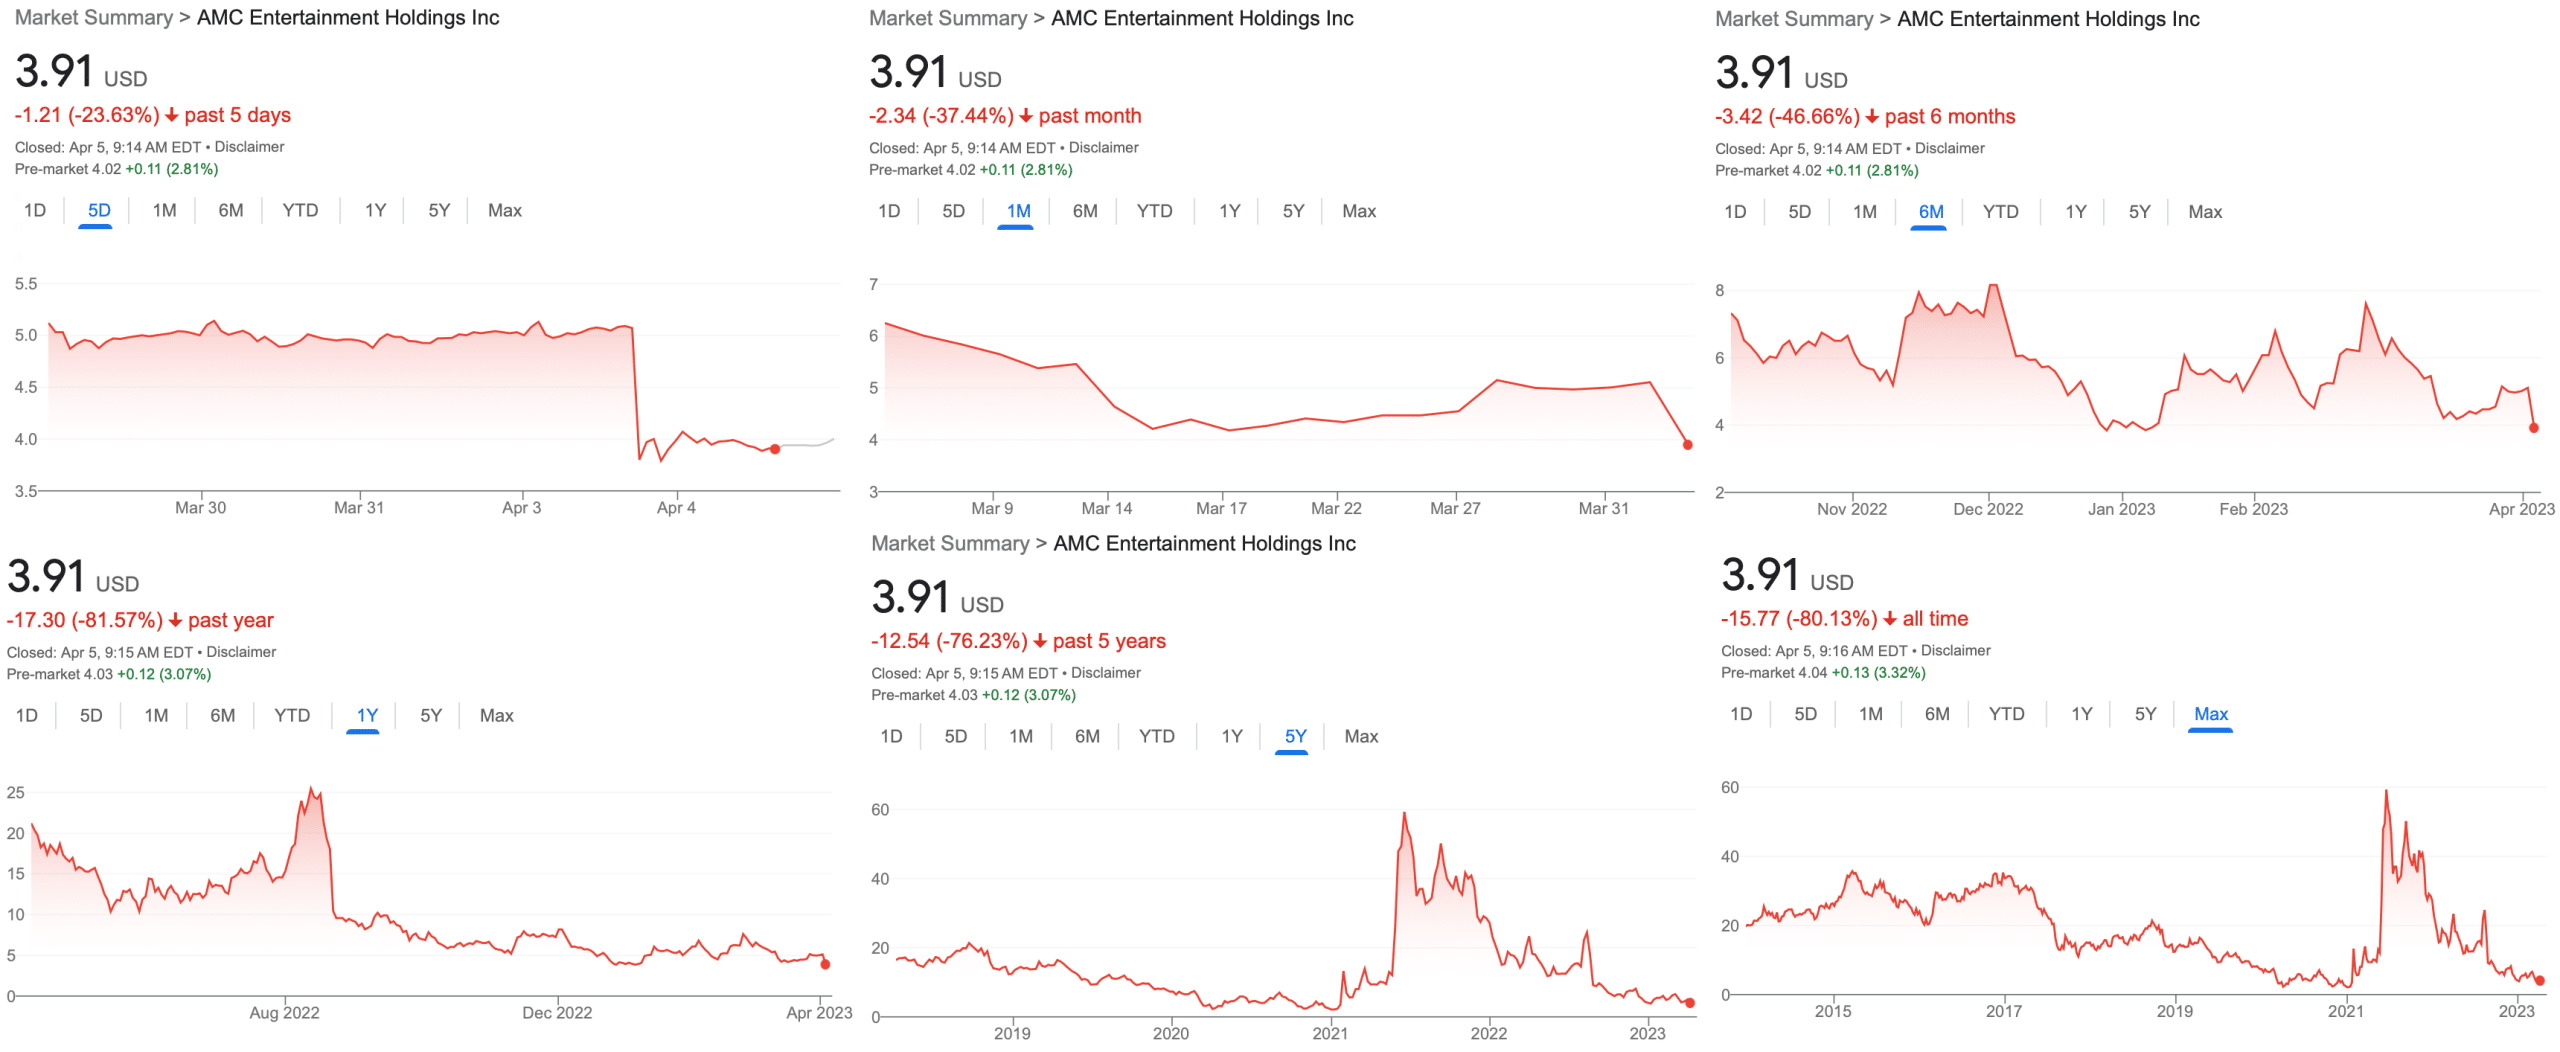2560x1052 pixels.
Task: Select YTD tab in the all time panel
Action: (x=2006, y=714)
